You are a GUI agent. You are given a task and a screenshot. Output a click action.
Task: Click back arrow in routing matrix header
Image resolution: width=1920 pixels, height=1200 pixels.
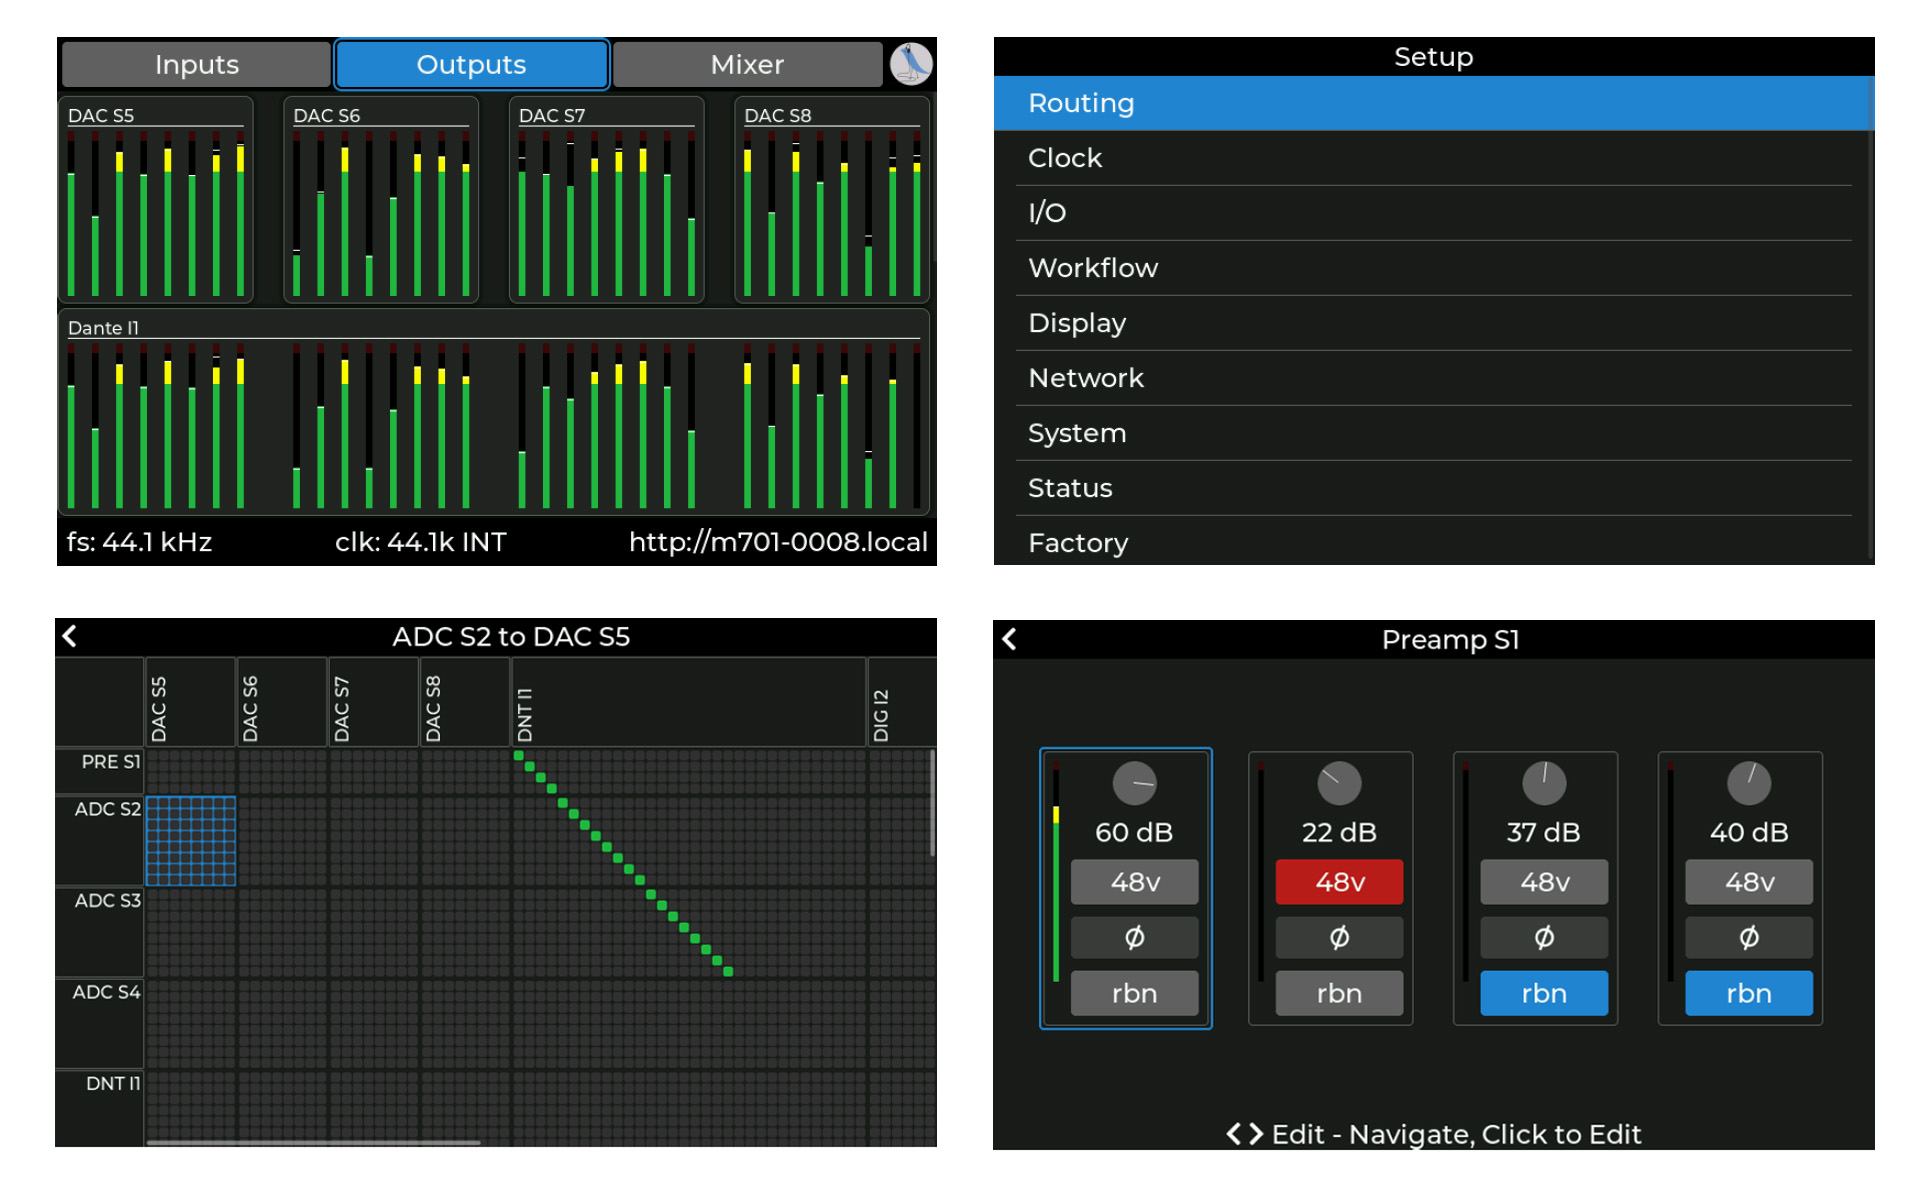(x=69, y=636)
